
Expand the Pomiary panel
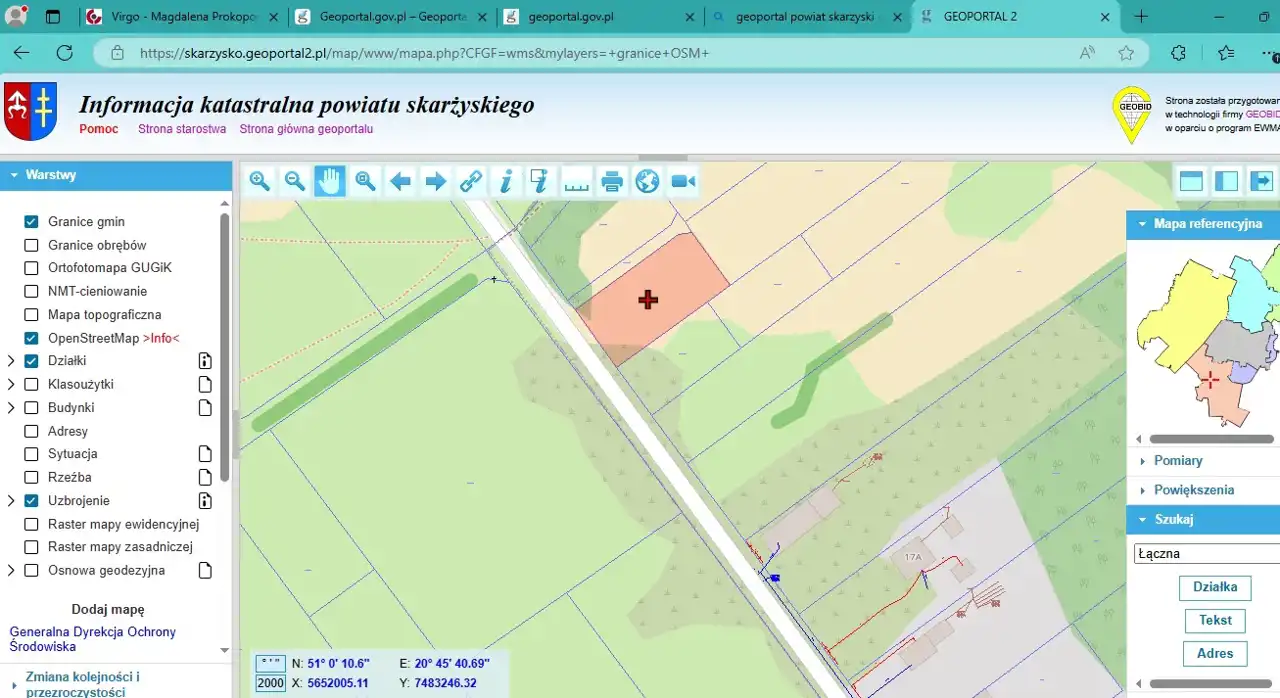pos(1178,461)
